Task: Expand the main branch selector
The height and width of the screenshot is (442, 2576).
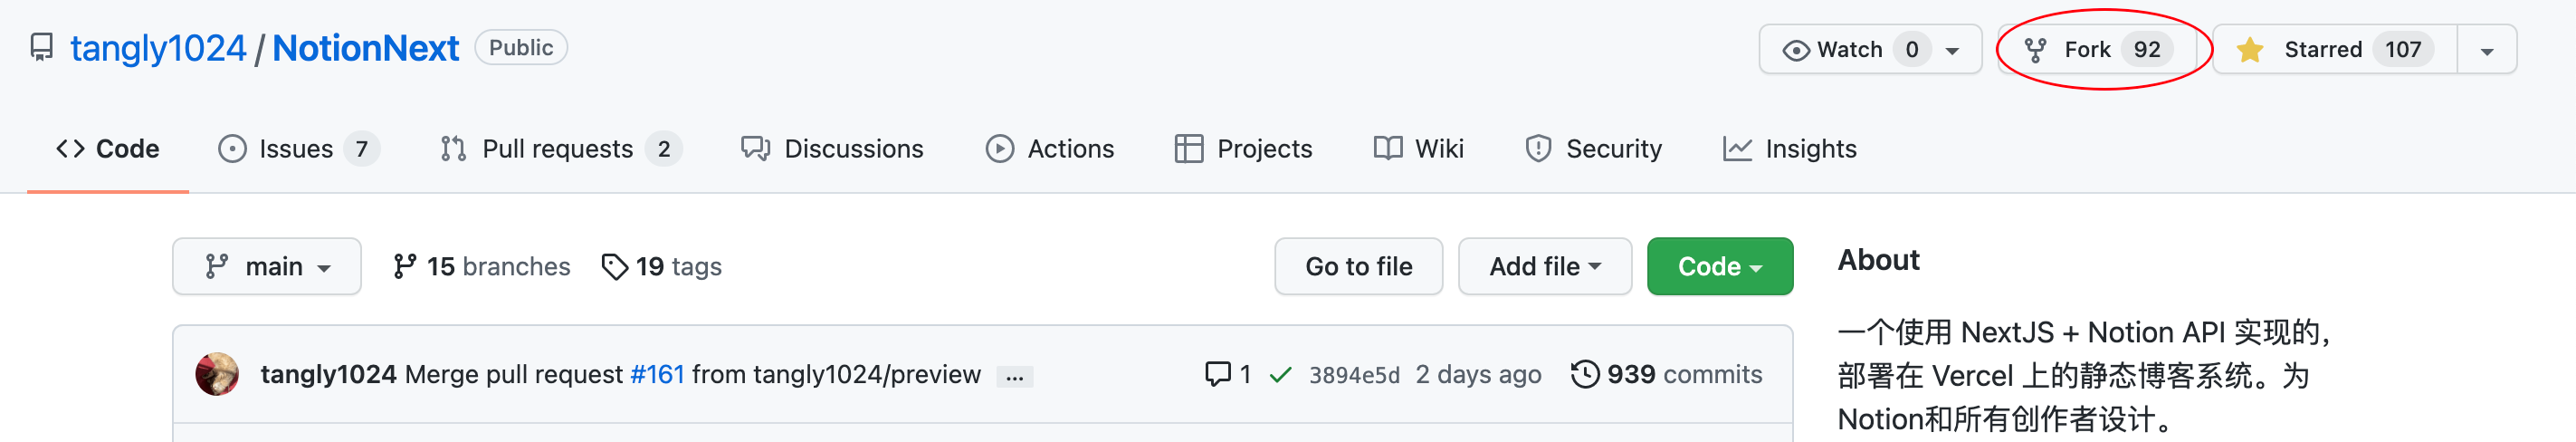Action: click(267, 266)
